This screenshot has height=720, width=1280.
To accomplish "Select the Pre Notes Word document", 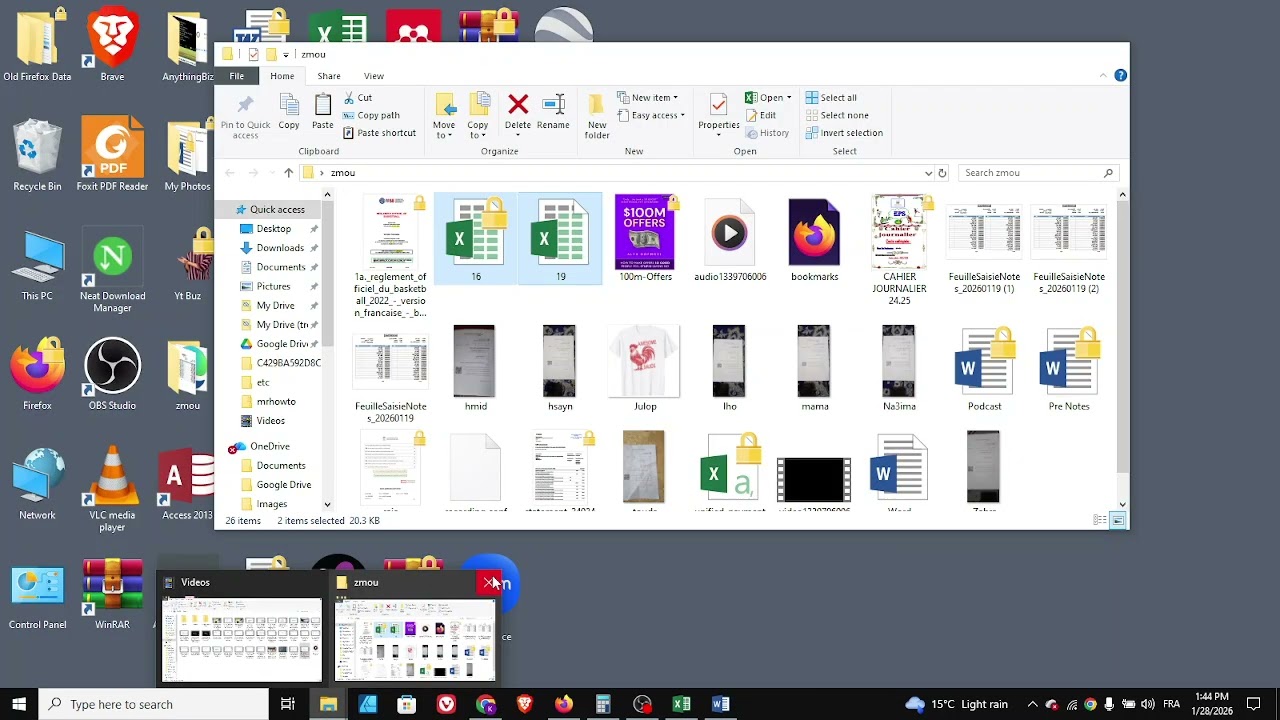I will 1069,368.
